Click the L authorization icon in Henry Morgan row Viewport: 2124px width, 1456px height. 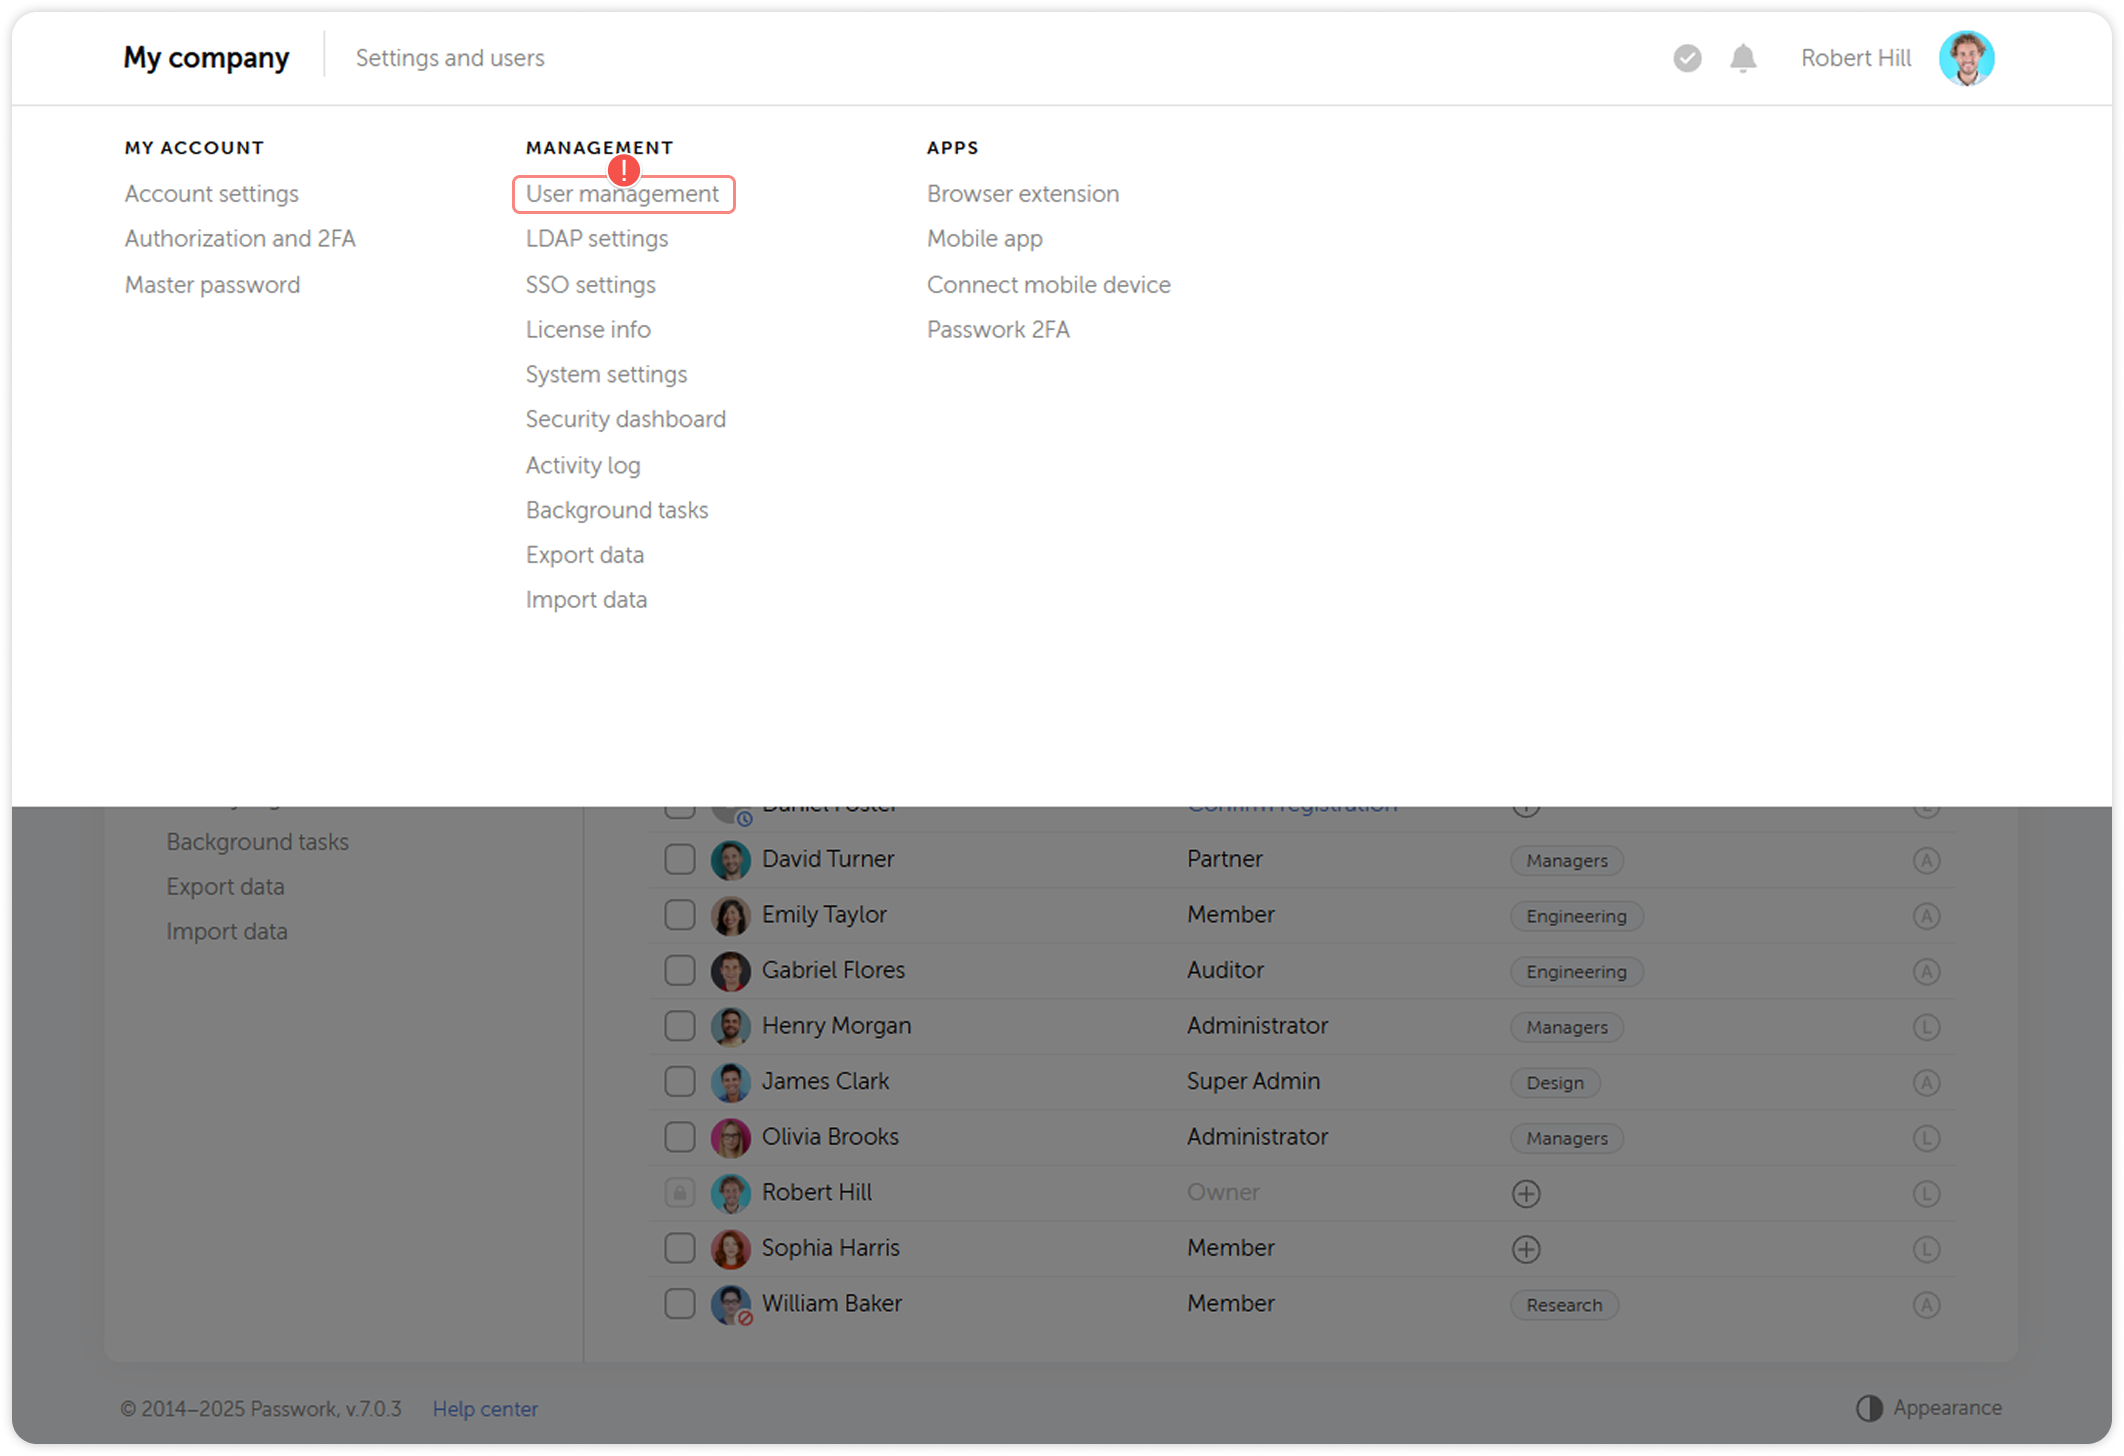[x=1926, y=1027]
